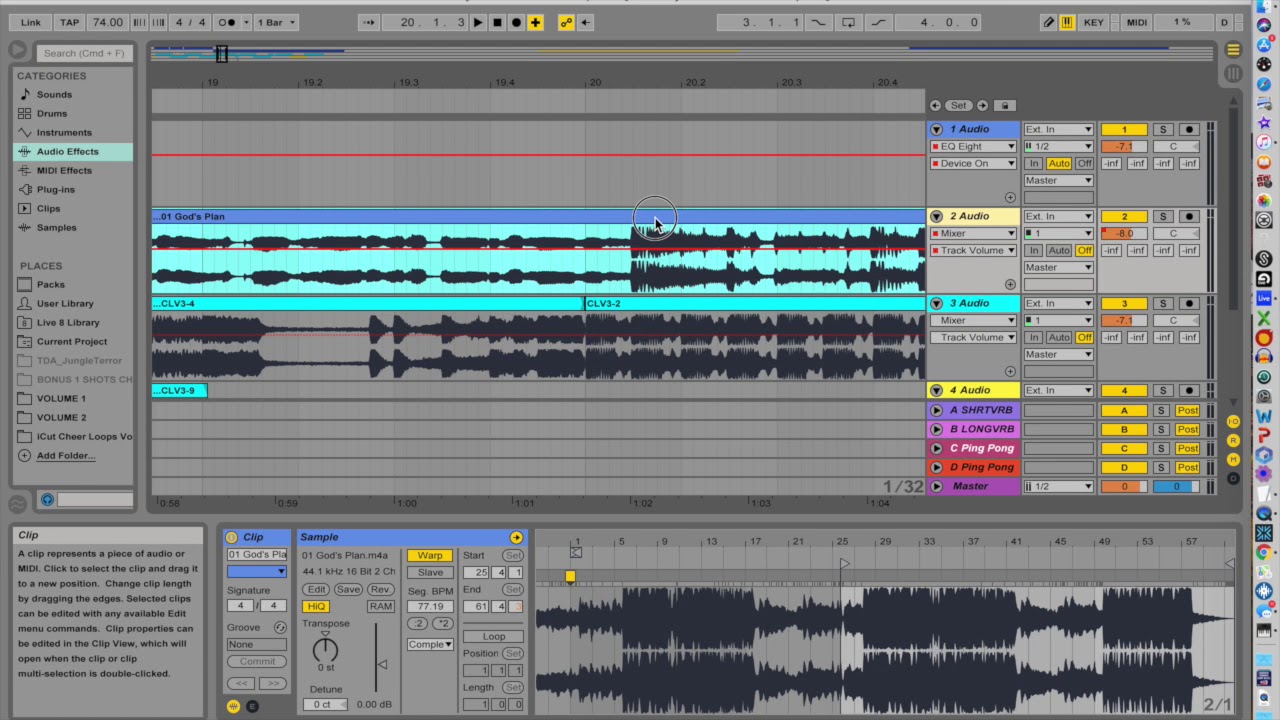
Task: Toggle the In/Out section show button
Action: pos(1233,421)
